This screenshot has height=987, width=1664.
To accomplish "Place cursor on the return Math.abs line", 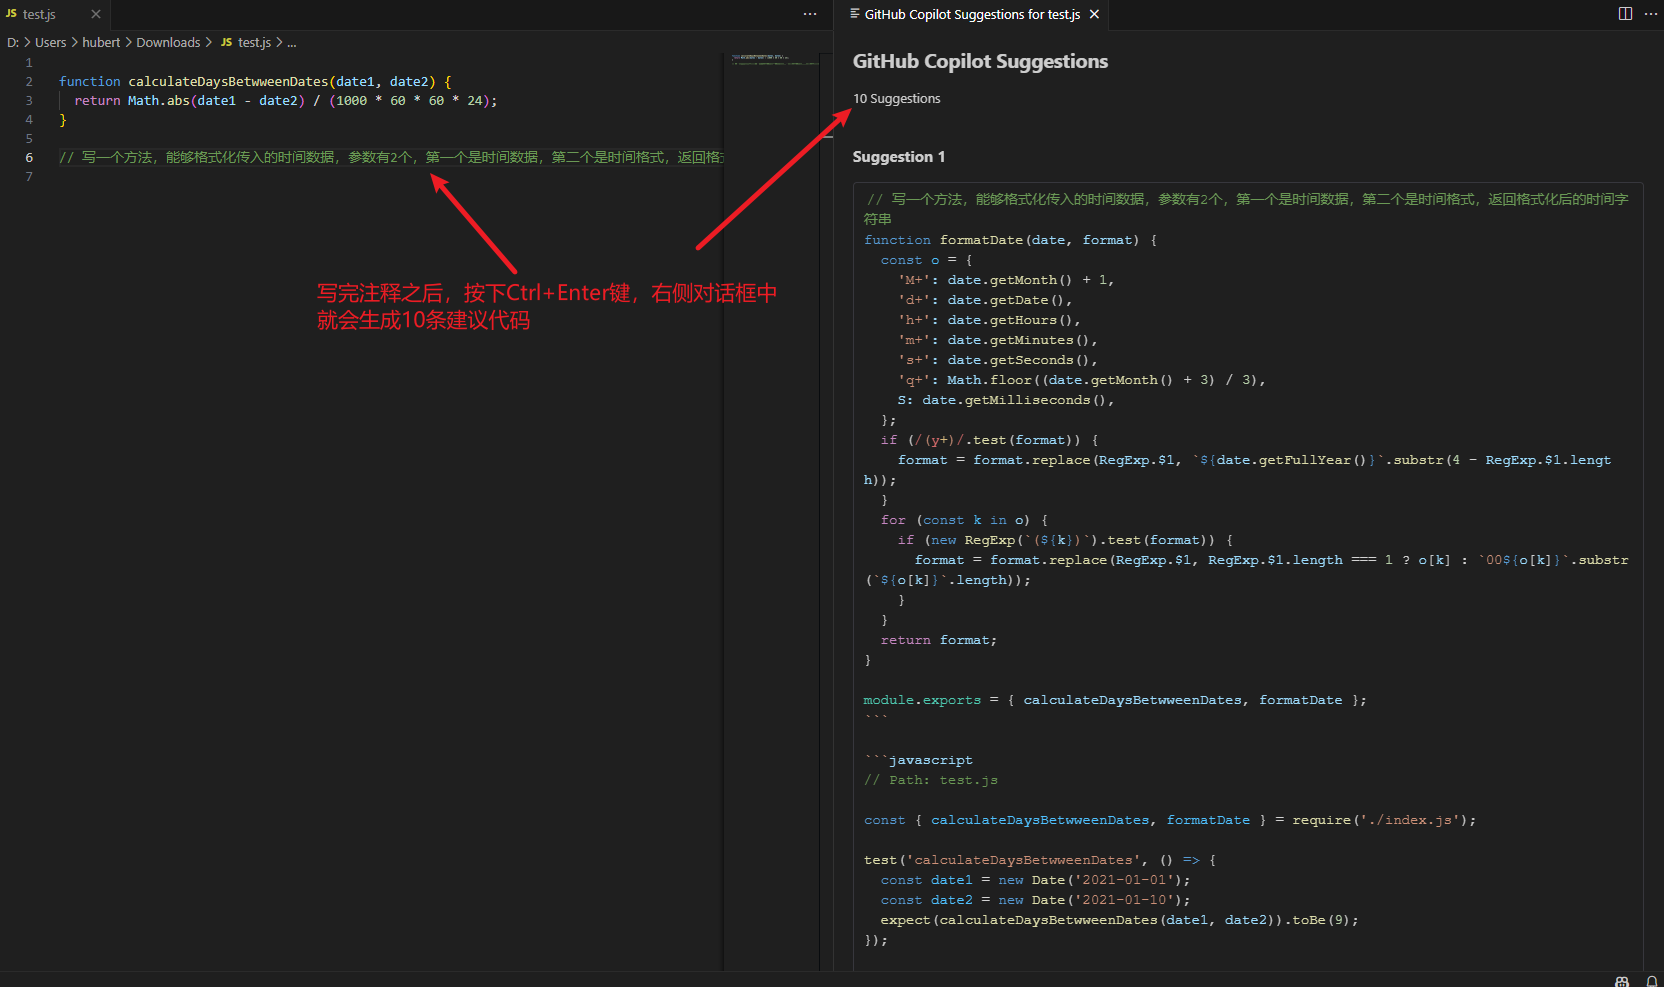I will click(285, 100).
